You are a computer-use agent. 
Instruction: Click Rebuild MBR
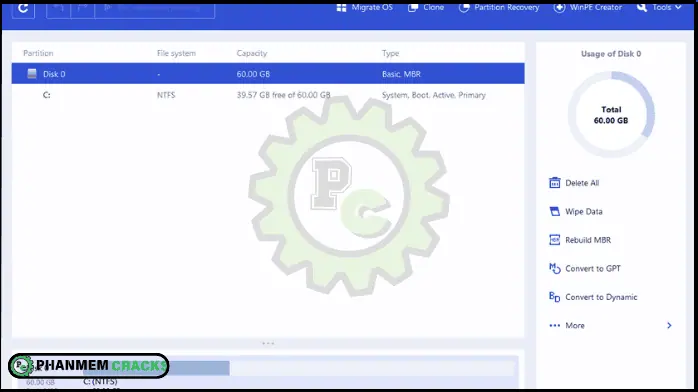pos(580,240)
